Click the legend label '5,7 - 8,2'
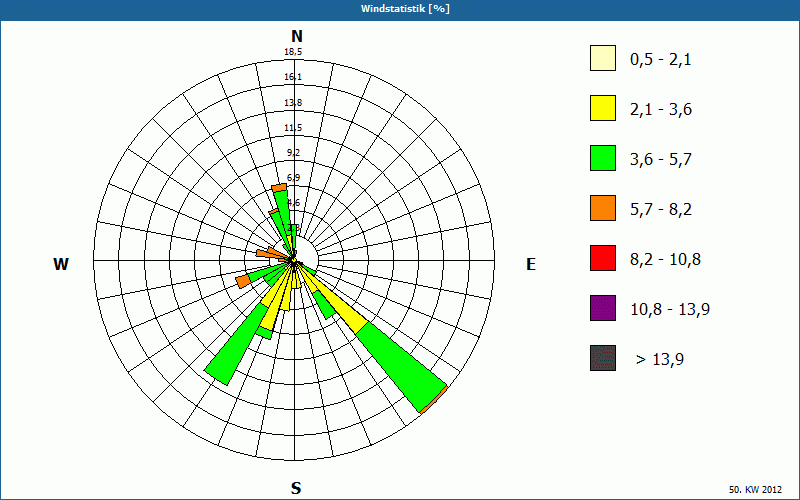Viewport: 800px width, 500px height. [661, 210]
